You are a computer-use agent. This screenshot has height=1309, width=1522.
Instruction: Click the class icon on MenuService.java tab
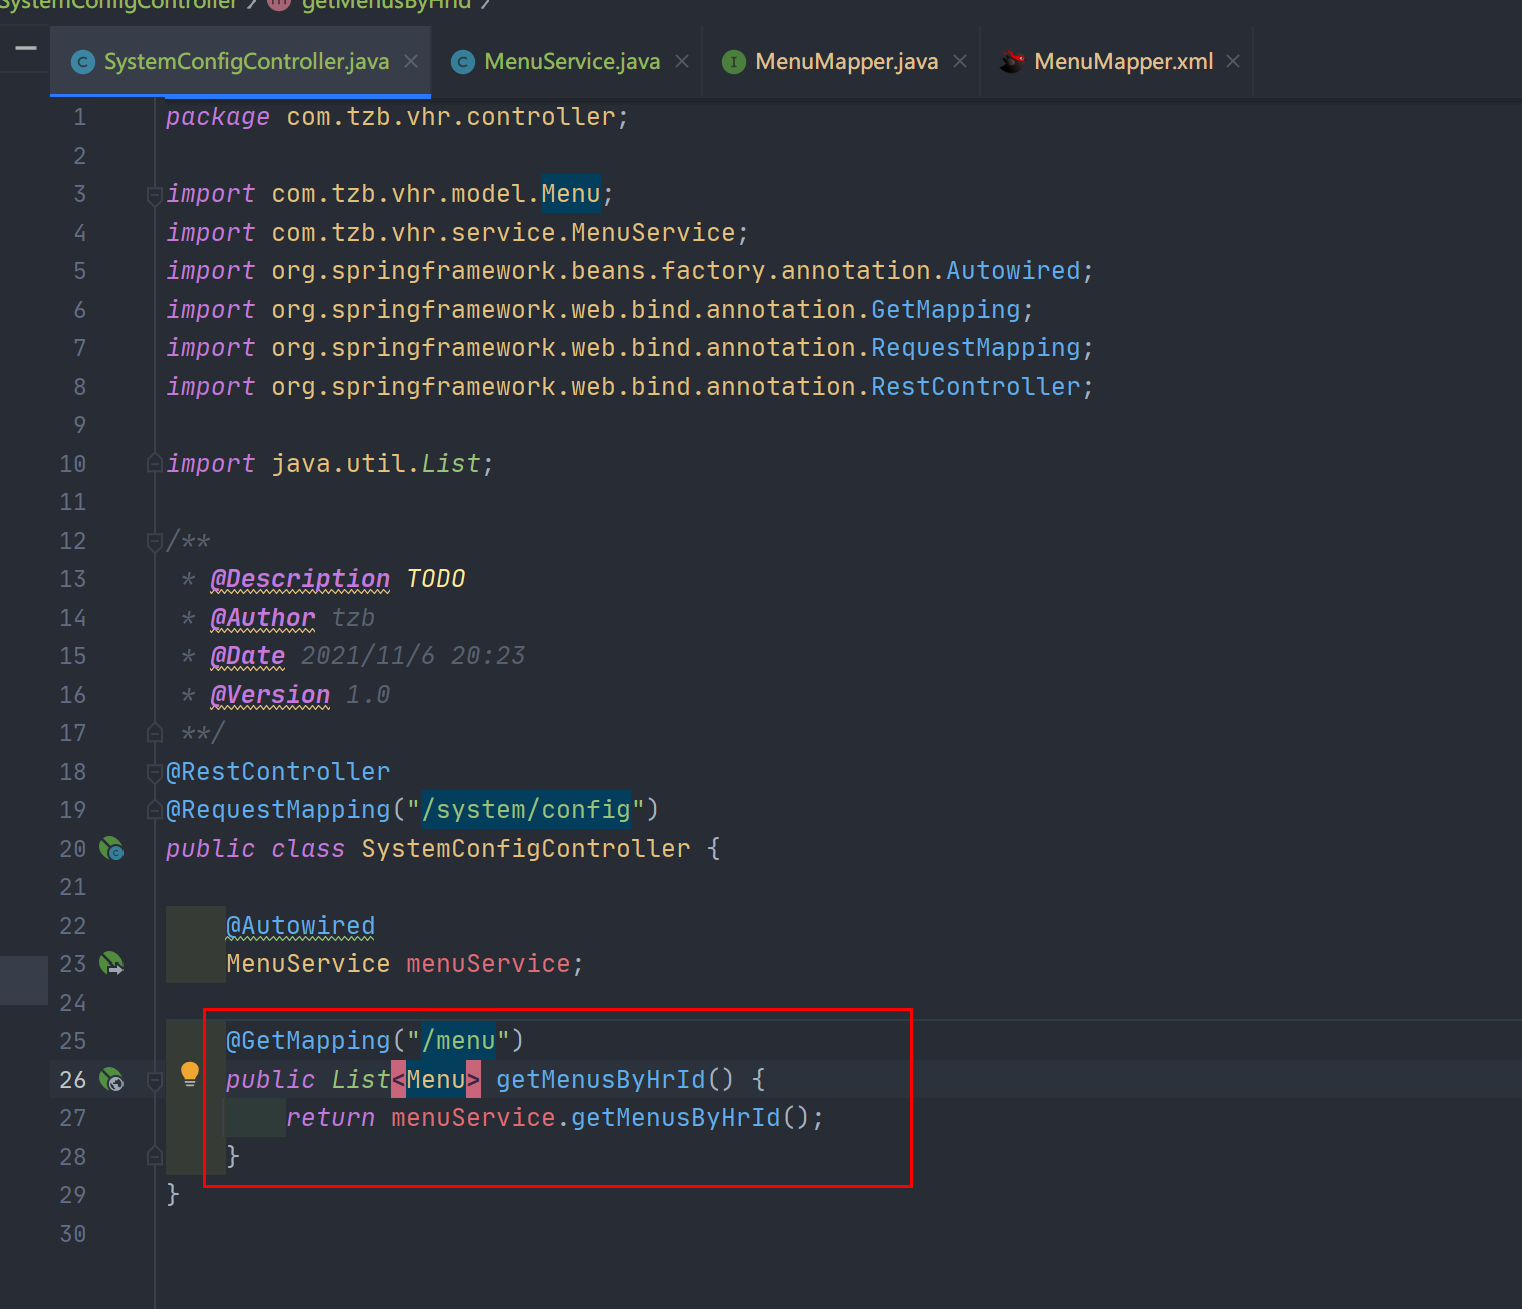tap(463, 62)
